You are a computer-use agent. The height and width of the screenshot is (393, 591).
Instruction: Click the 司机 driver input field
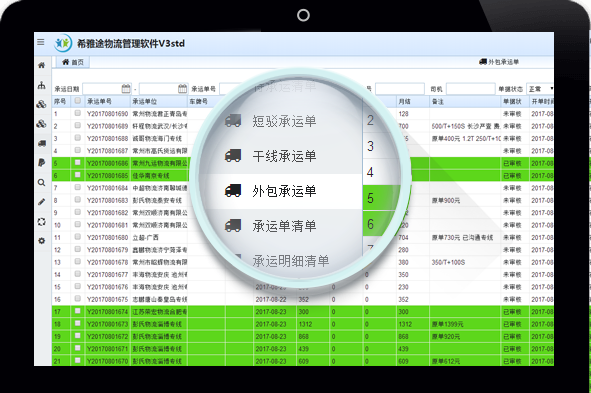click(470, 89)
